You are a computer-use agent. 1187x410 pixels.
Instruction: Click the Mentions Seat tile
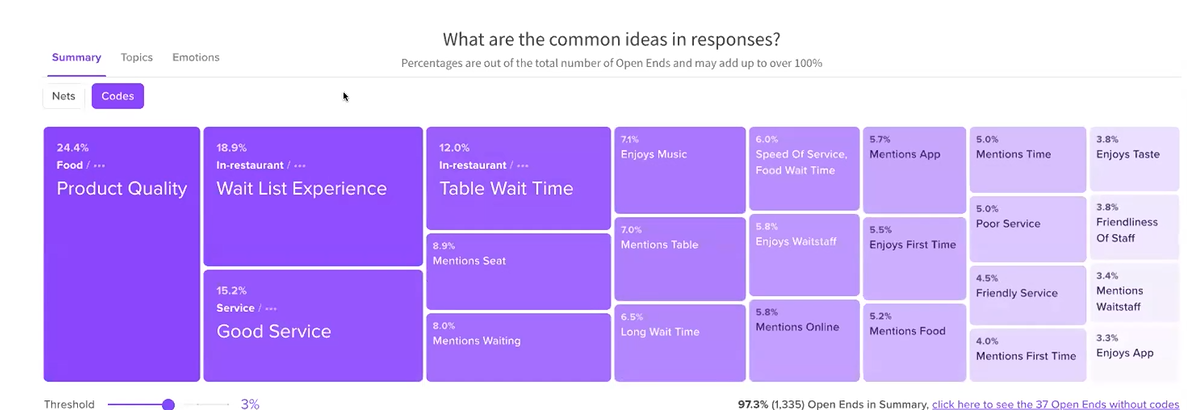[519, 272]
